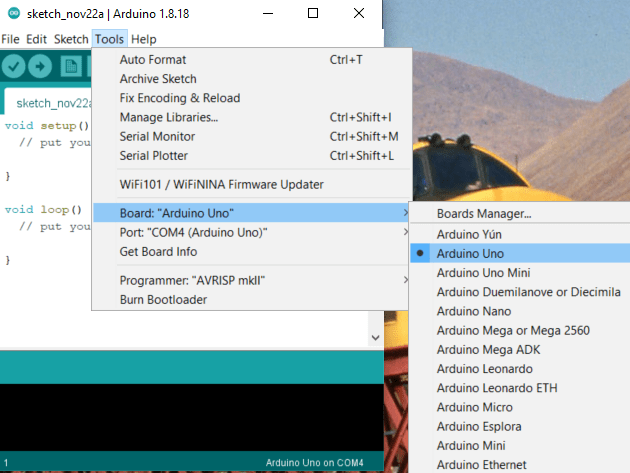Click Burn Bootloader menu entry
The height and width of the screenshot is (473, 630).
pyautogui.click(x=165, y=299)
